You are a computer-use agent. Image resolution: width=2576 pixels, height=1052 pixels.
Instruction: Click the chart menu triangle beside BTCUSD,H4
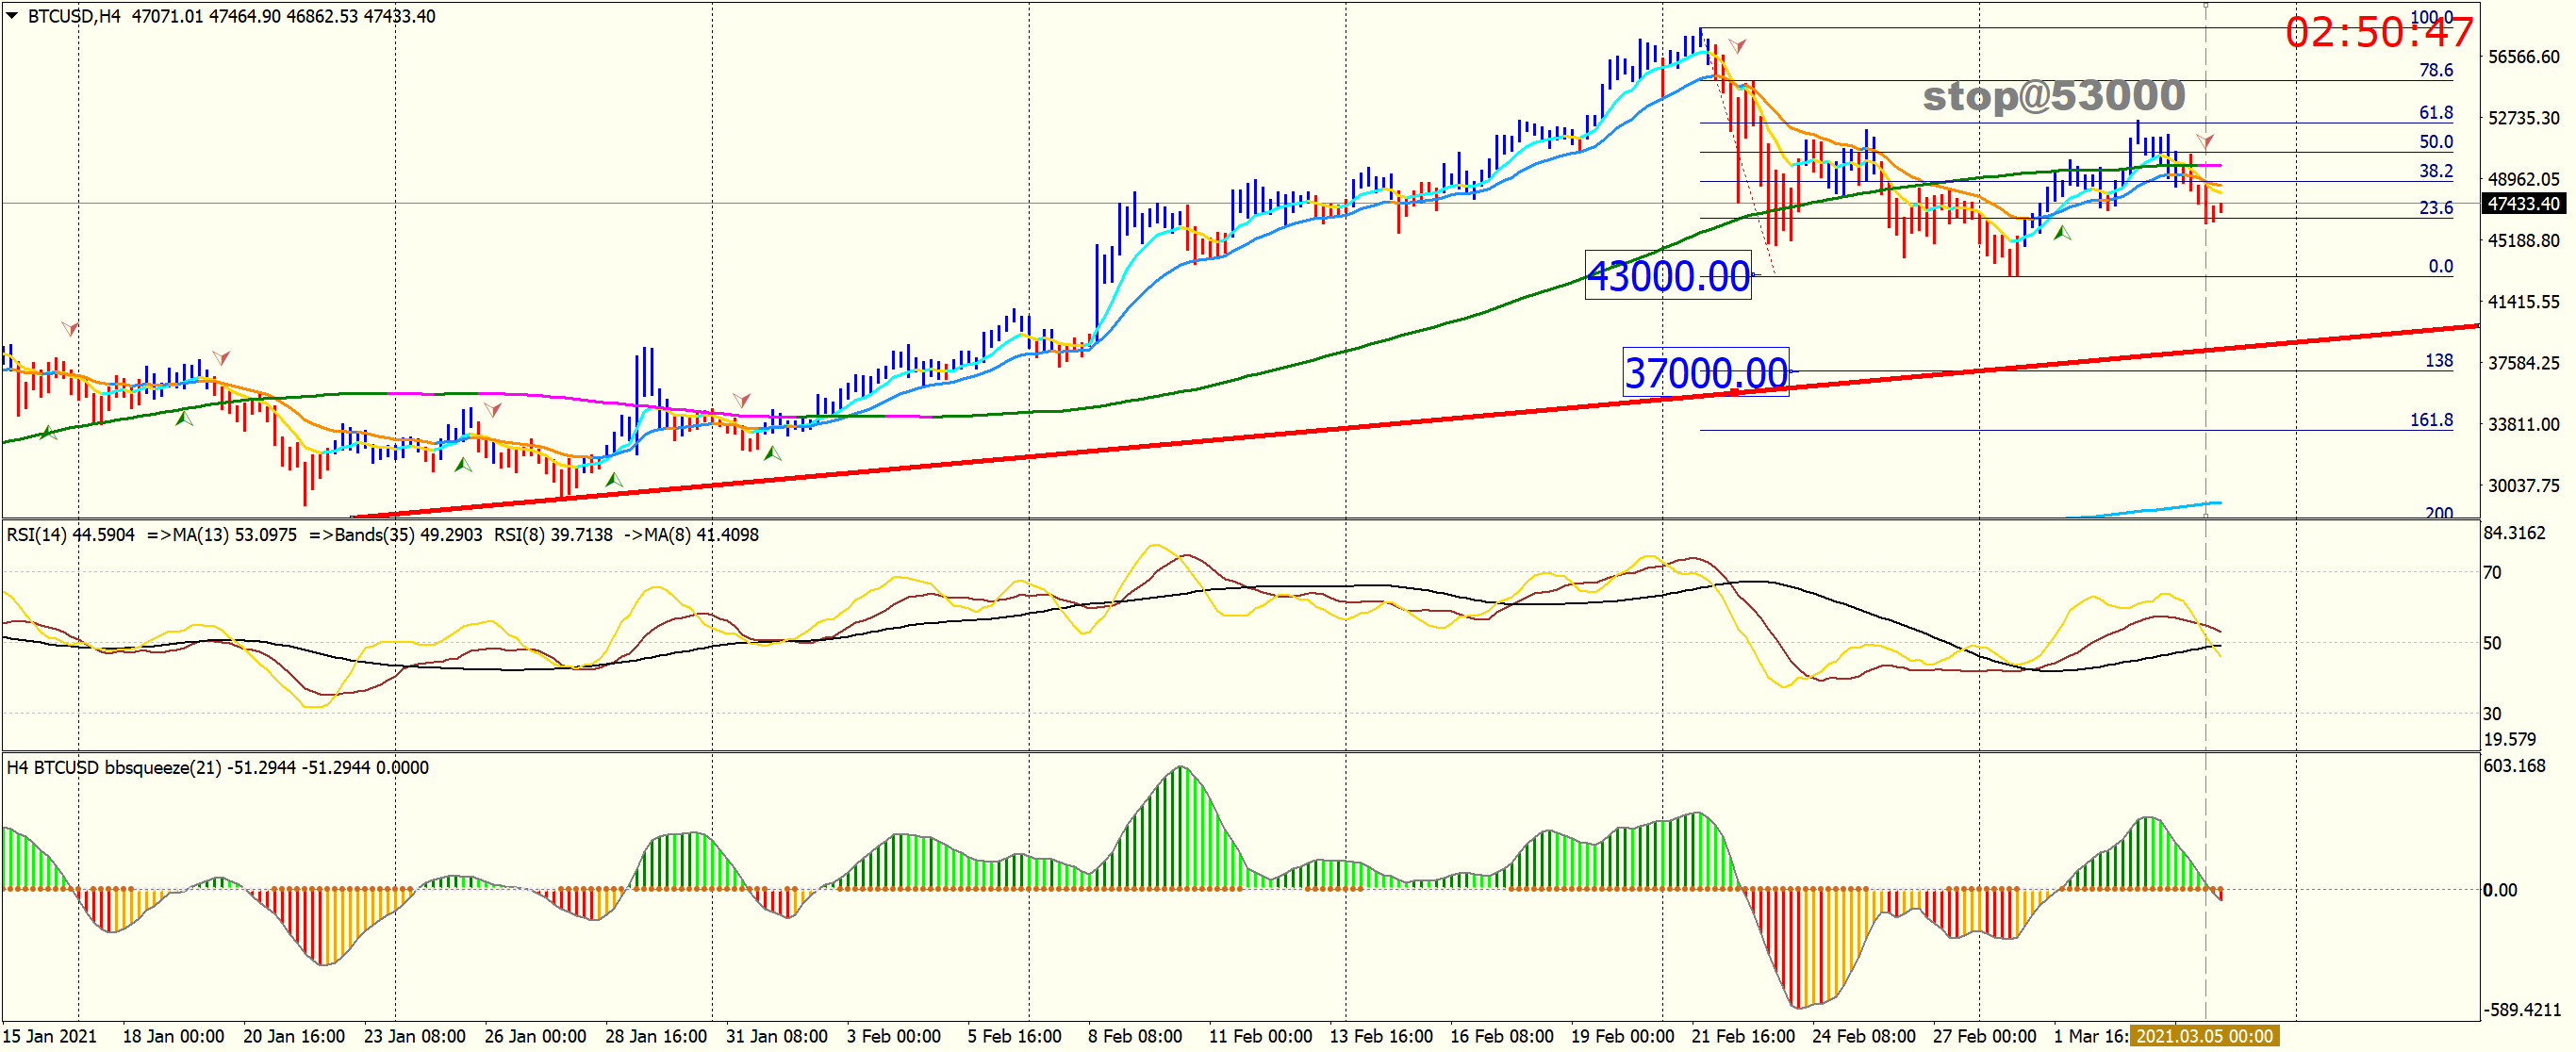(12, 15)
